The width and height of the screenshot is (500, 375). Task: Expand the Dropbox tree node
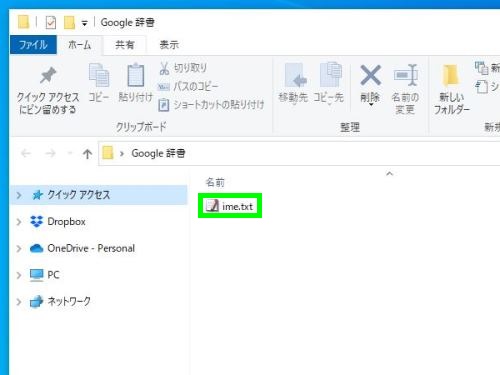[19, 222]
